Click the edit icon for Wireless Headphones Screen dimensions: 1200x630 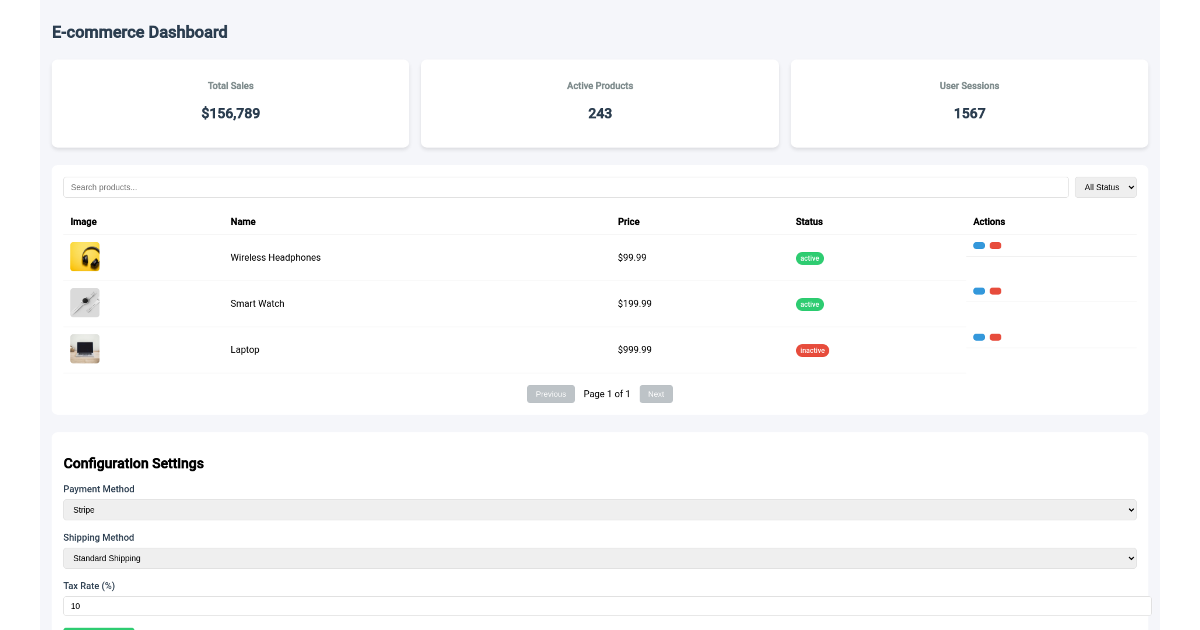point(977,245)
